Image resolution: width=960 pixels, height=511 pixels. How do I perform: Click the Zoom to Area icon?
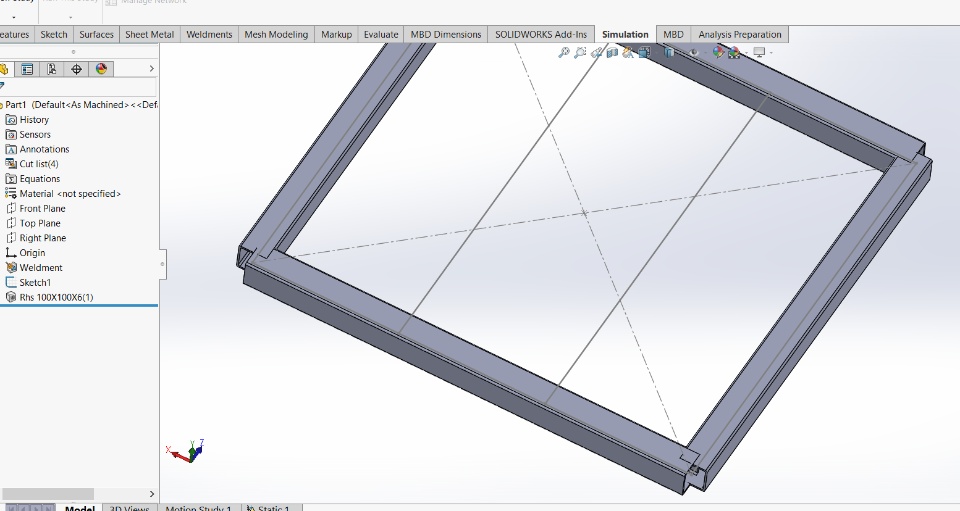580,53
